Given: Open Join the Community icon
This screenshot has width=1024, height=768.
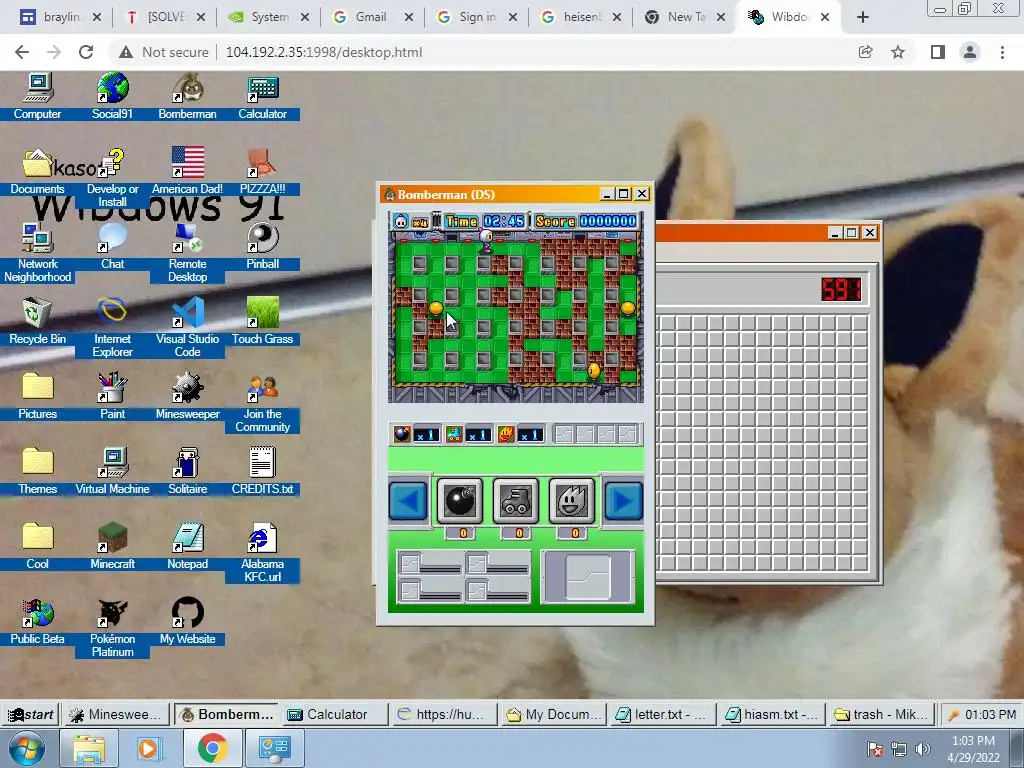Looking at the screenshot, I should click(263, 388).
